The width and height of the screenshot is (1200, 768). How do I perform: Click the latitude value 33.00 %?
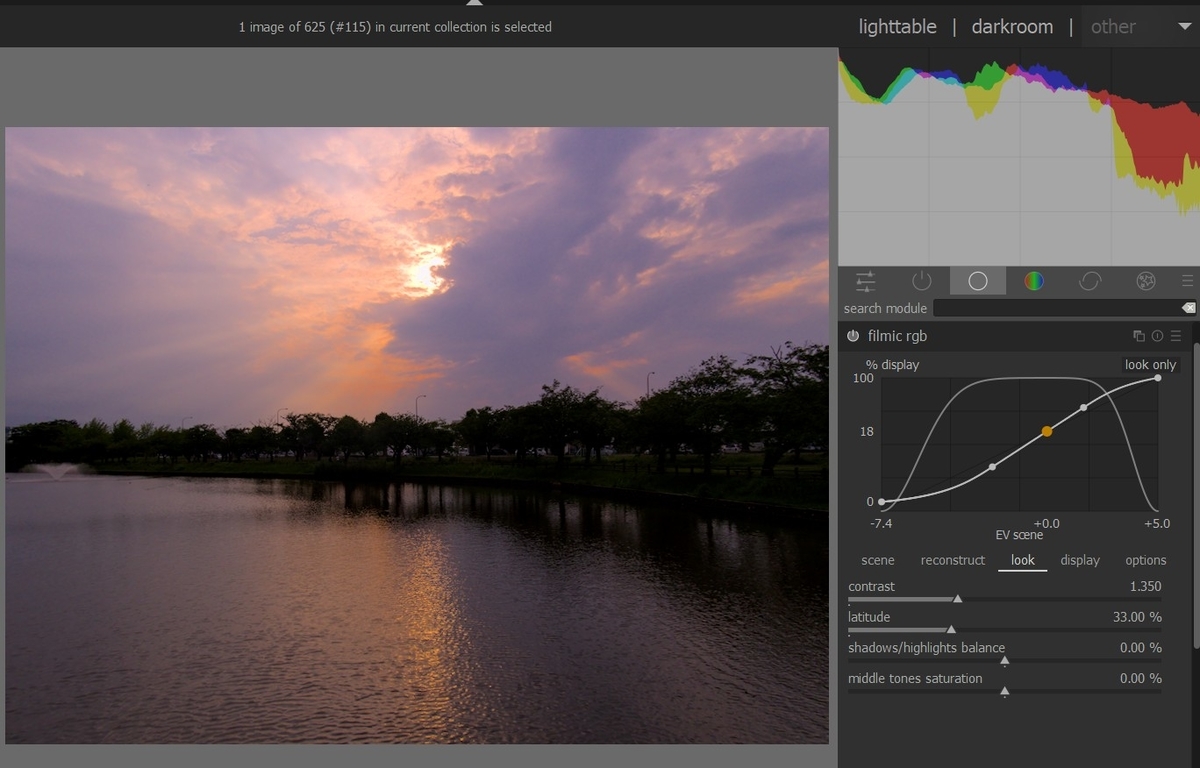1137,618
